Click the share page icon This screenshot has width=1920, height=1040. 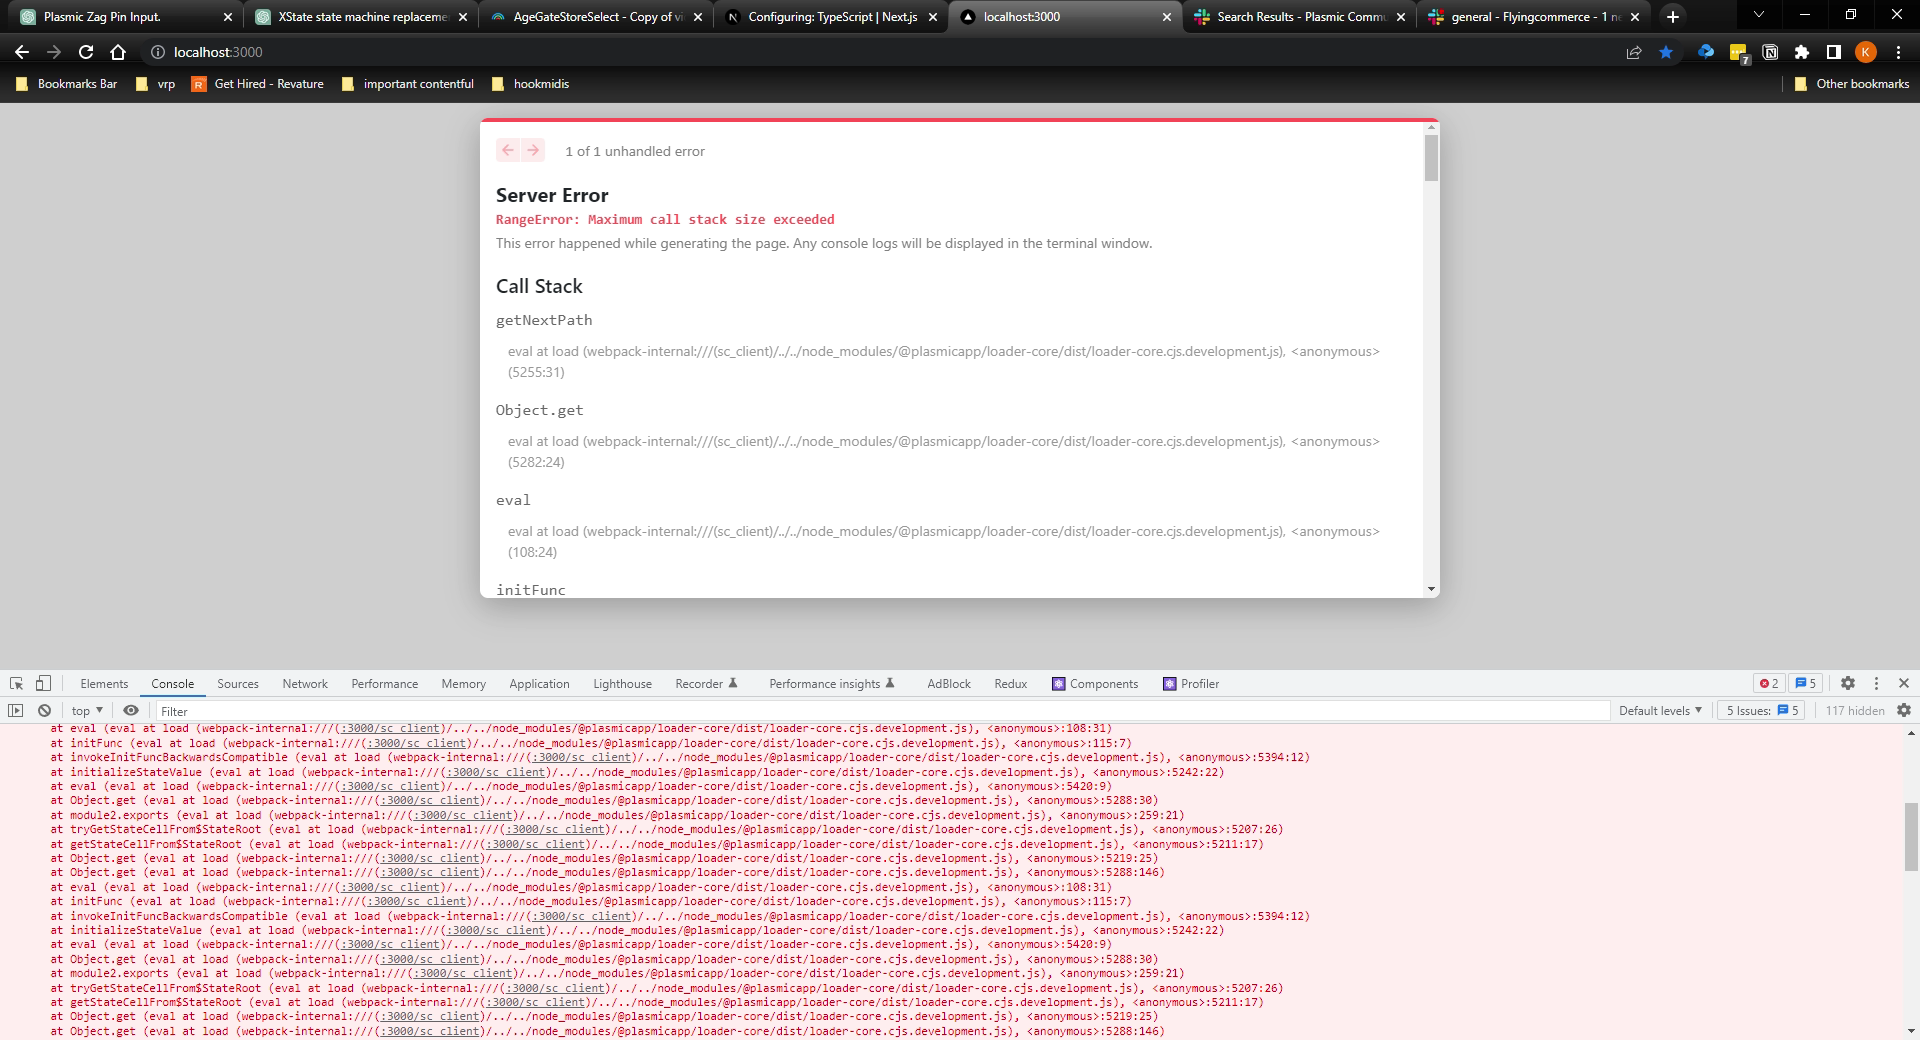coord(1634,52)
